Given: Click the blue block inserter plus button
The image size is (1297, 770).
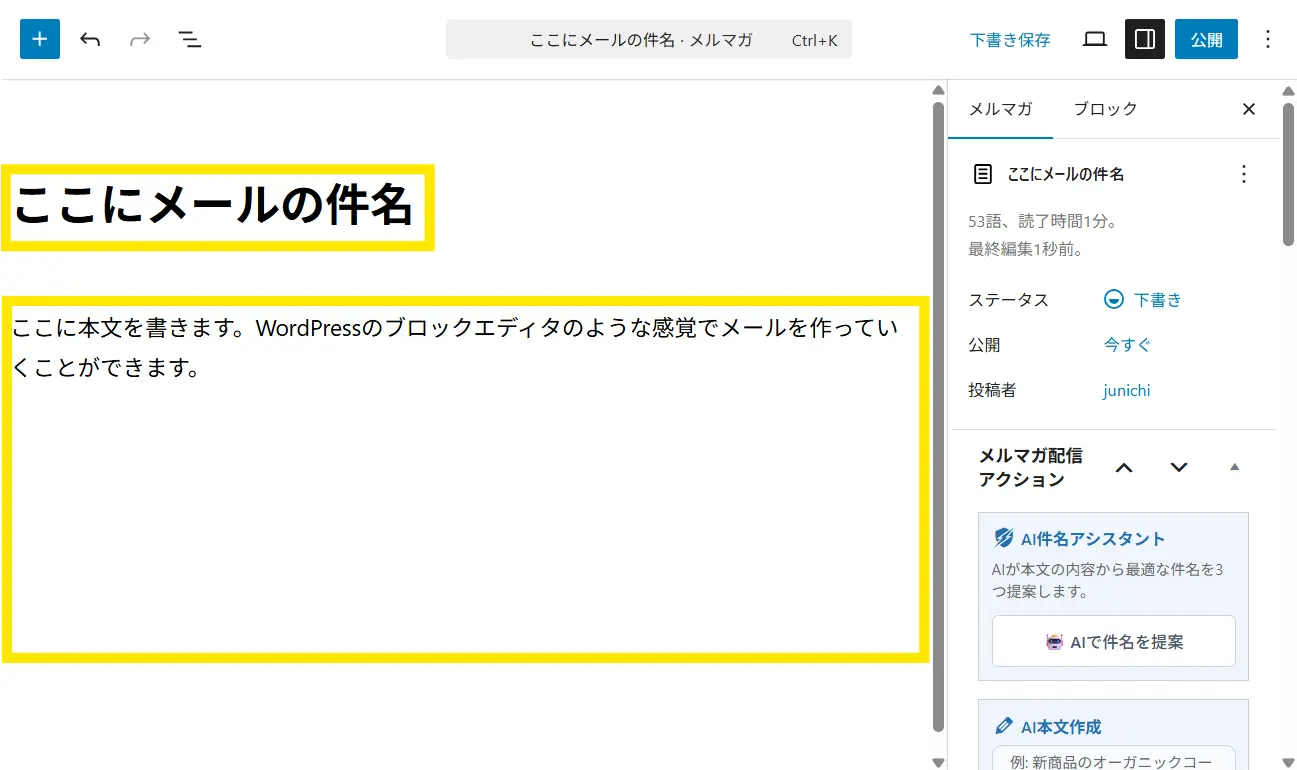Looking at the screenshot, I should tap(40, 39).
